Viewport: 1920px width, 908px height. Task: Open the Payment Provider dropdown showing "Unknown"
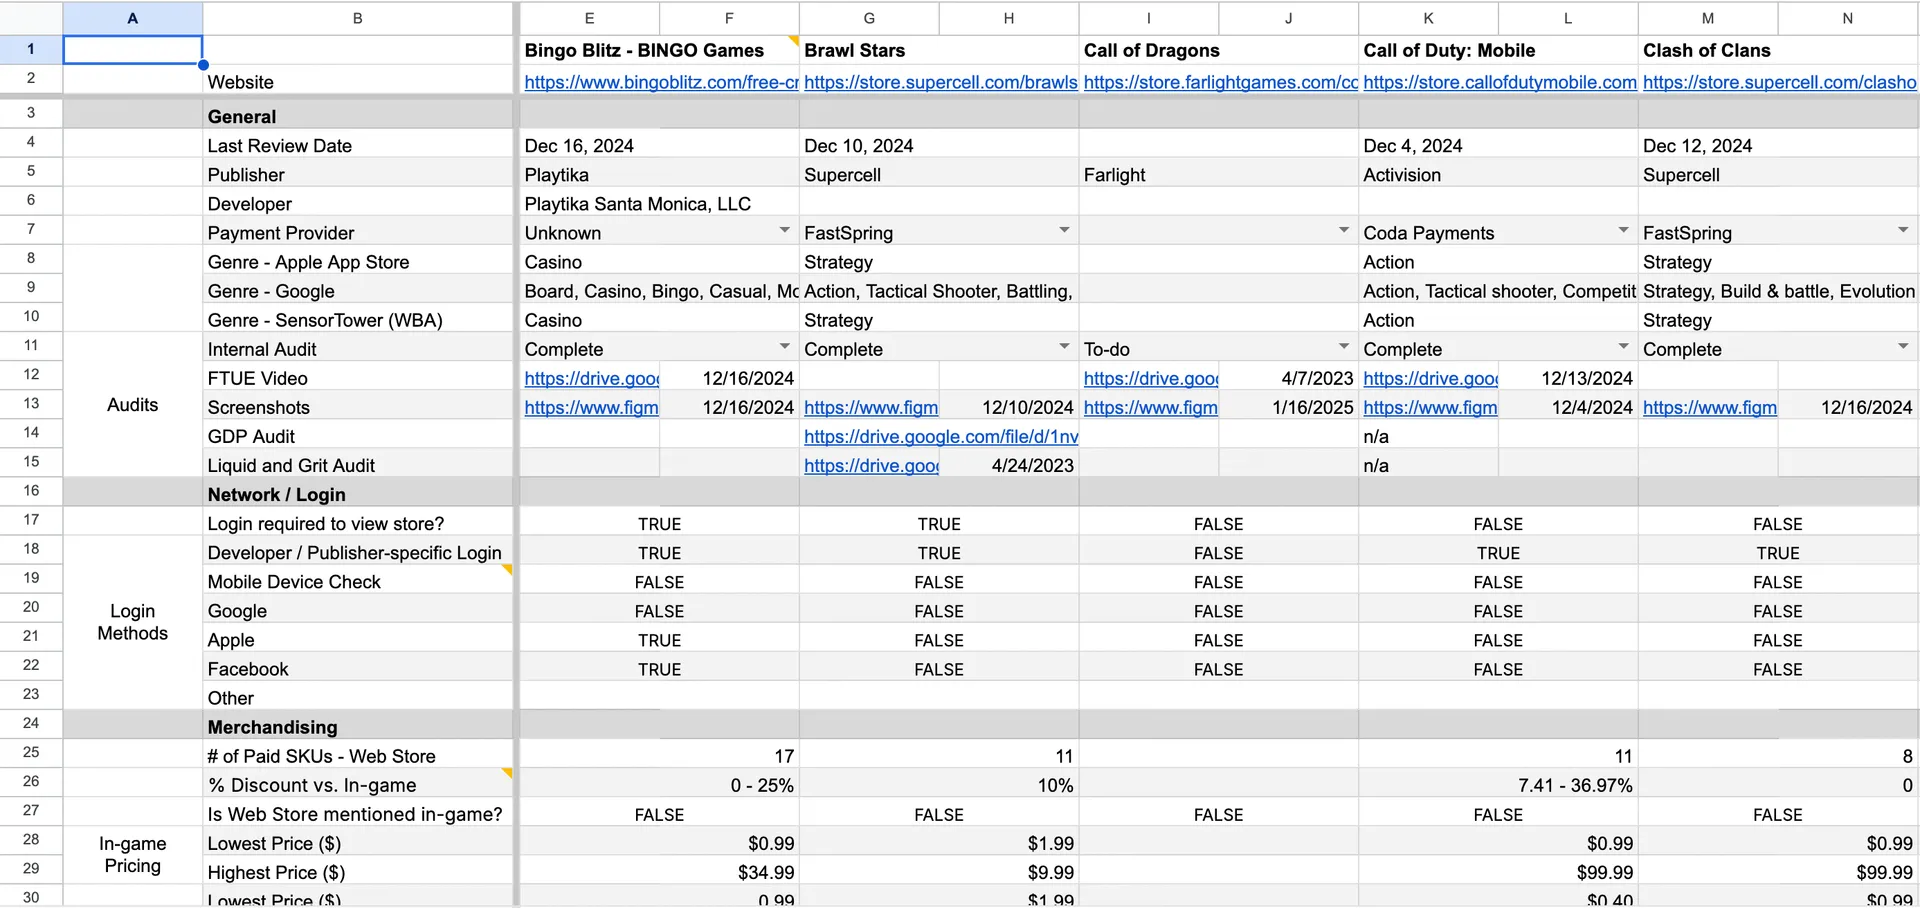(784, 230)
